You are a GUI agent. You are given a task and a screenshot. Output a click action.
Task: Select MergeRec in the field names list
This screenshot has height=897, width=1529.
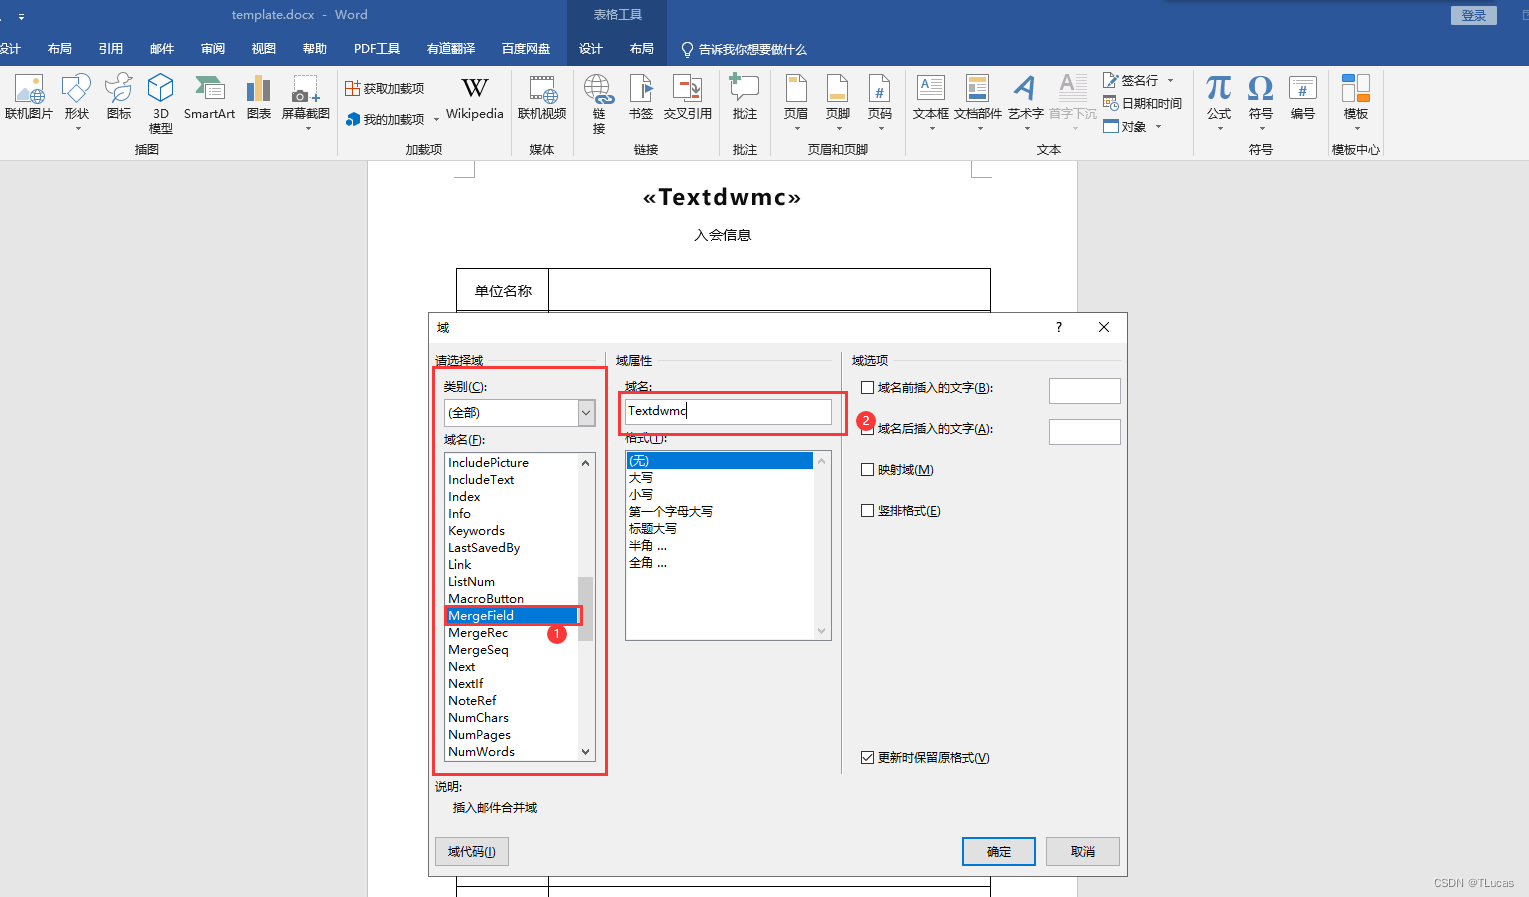point(512,633)
